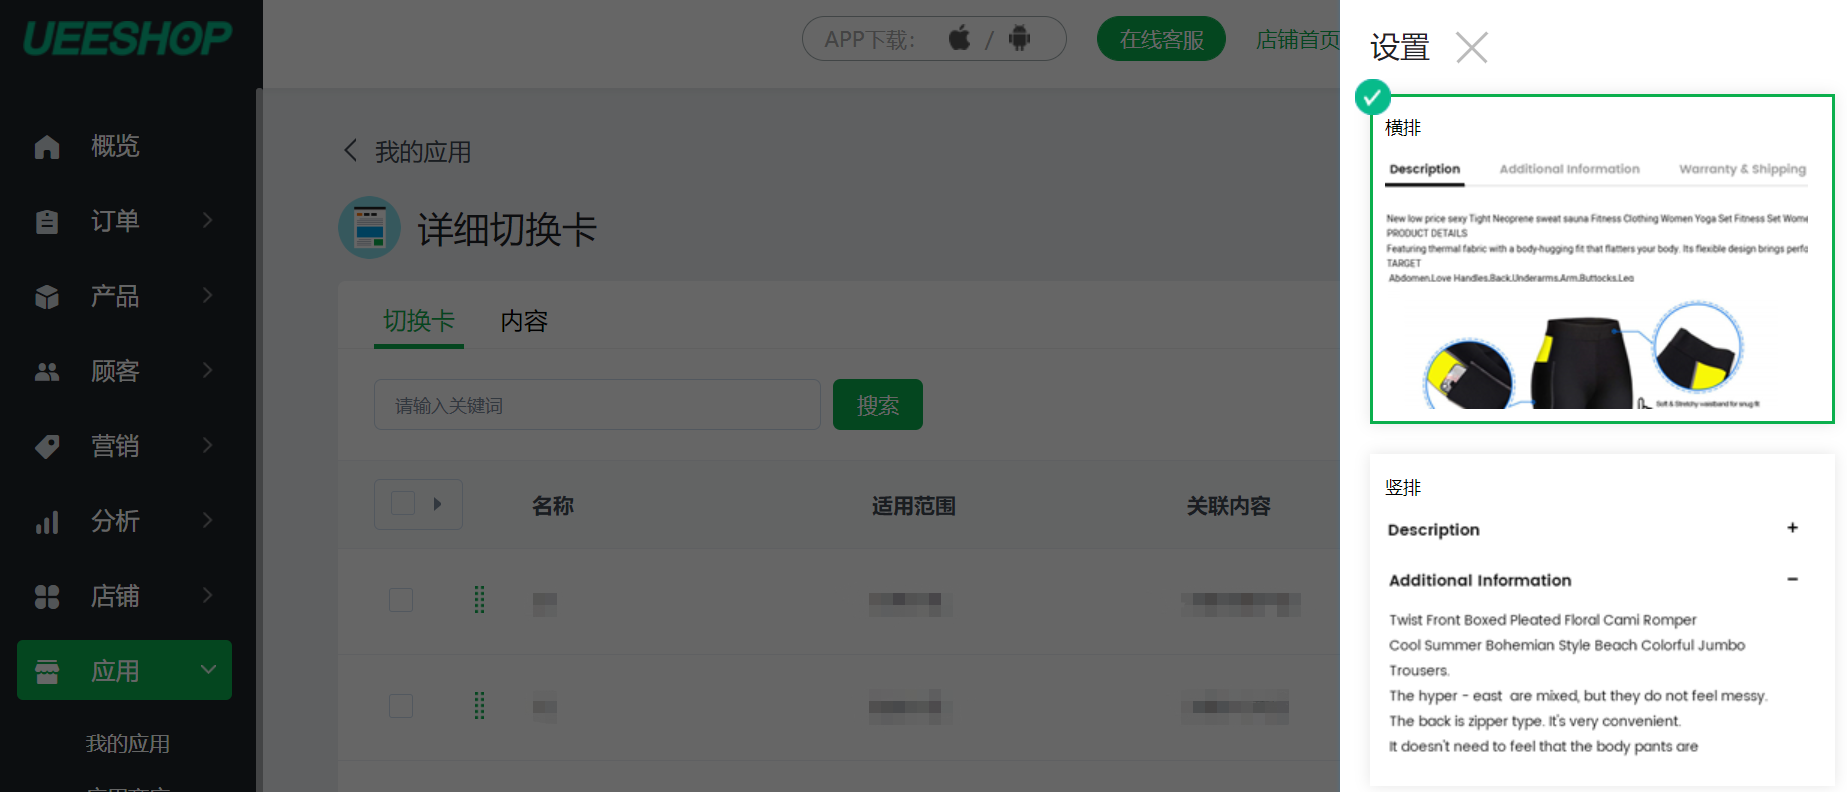Go back using the 我的应用 back arrow

point(350,151)
